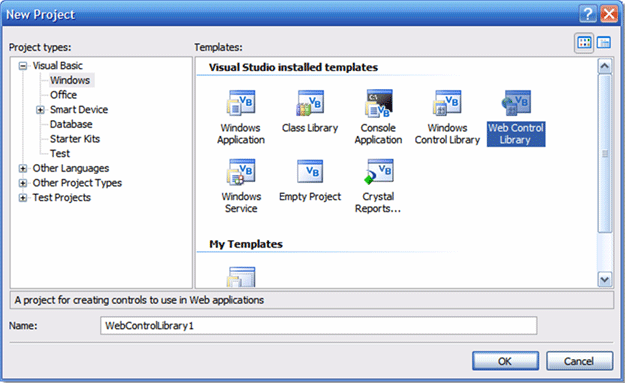Image resolution: width=625 pixels, height=383 pixels.
Task: Expand the Test Projects node
Action: (x=23, y=198)
